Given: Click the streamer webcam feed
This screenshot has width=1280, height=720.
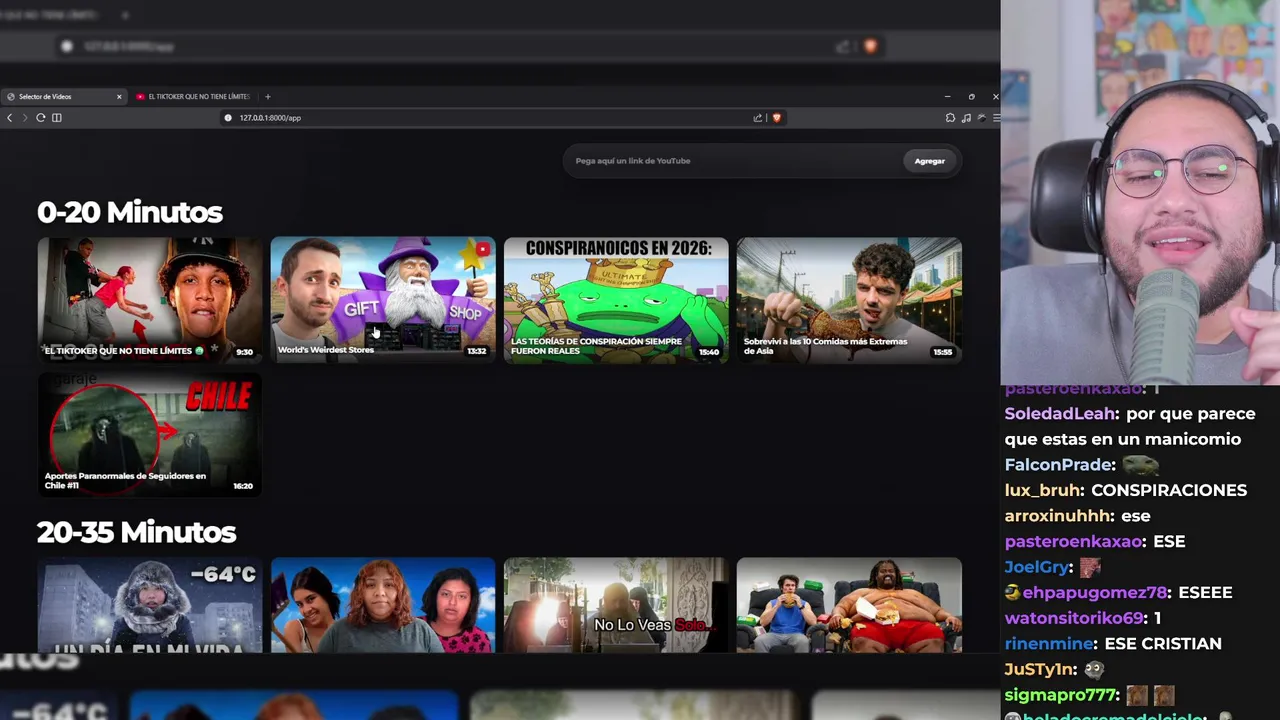Looking at the screenshot, I should 1140,192.
